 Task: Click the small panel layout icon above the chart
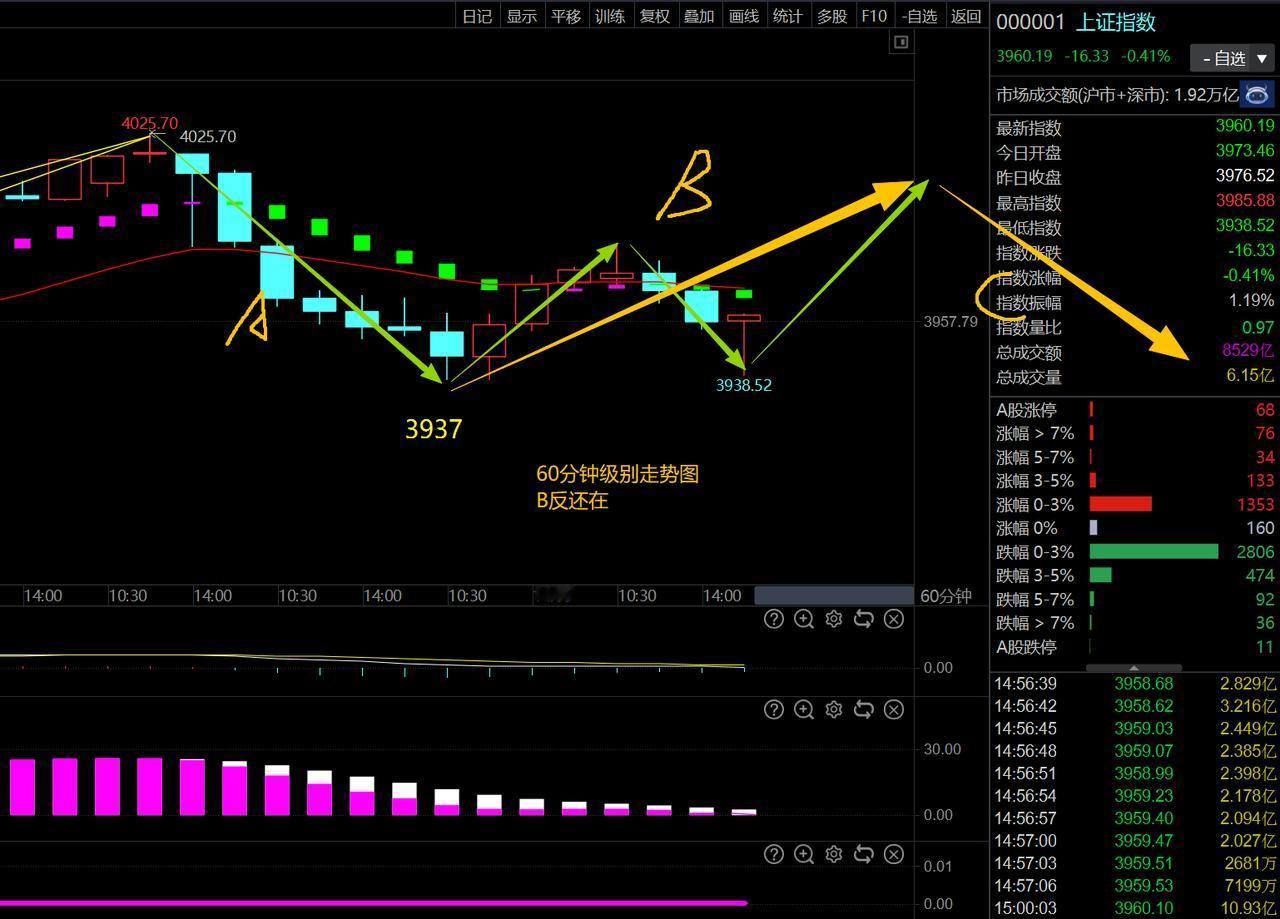pos(901,42)
